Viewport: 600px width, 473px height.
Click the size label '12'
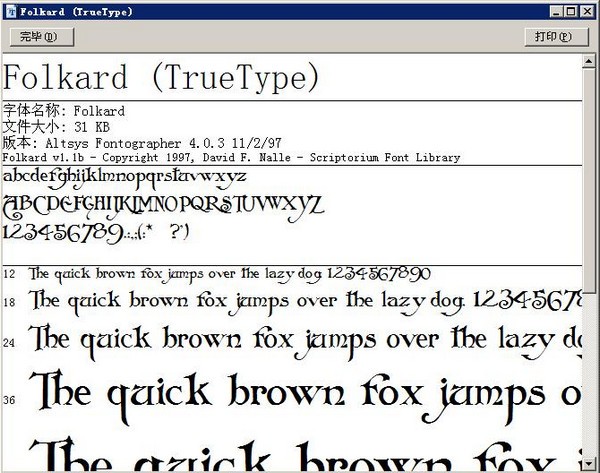point(9,274)
